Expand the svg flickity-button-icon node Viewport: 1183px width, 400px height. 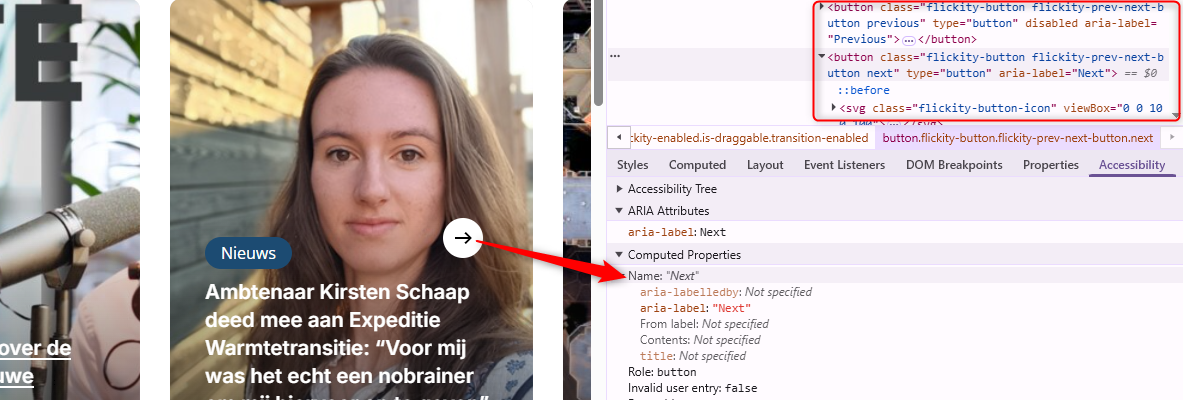tap(834, 107)
